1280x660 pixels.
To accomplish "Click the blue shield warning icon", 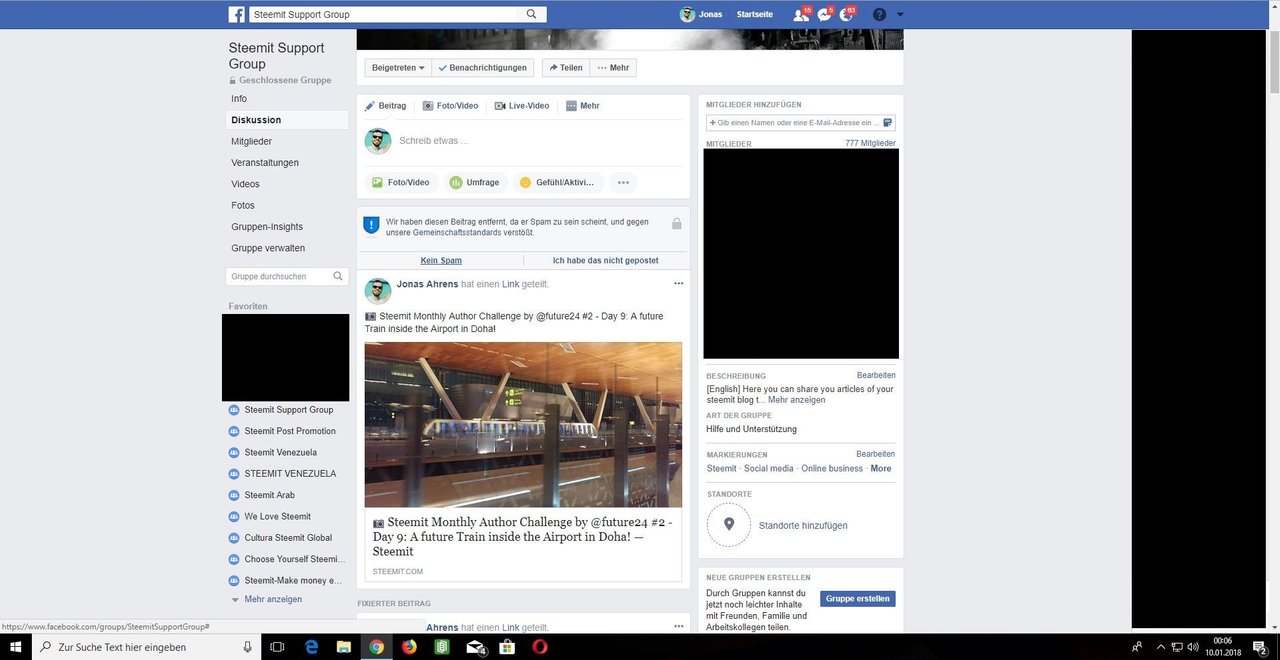I will tap(371, 226).
